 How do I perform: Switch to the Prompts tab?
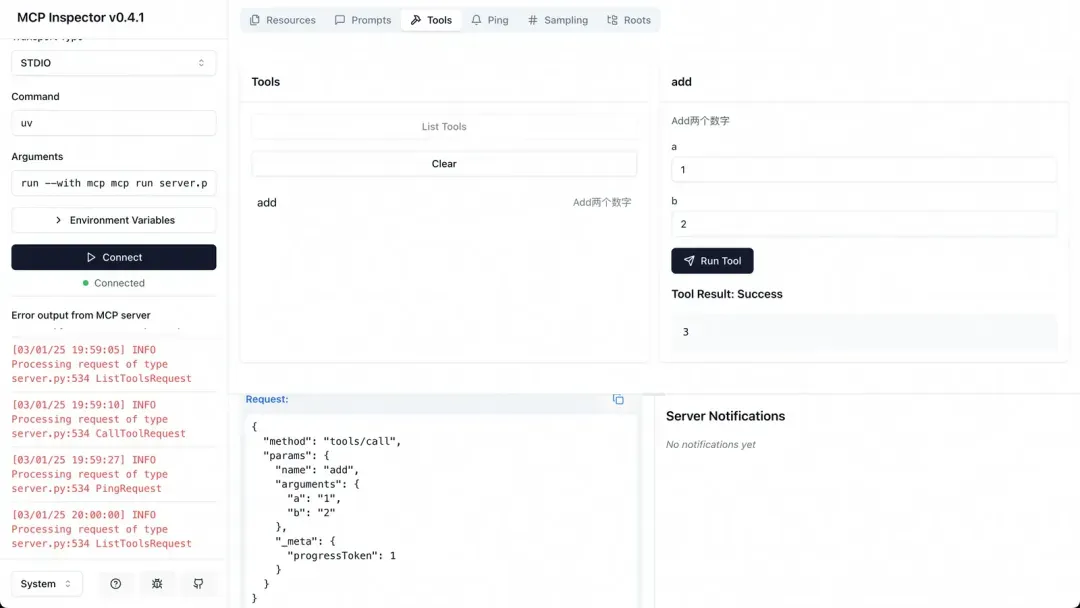(363, 20)
